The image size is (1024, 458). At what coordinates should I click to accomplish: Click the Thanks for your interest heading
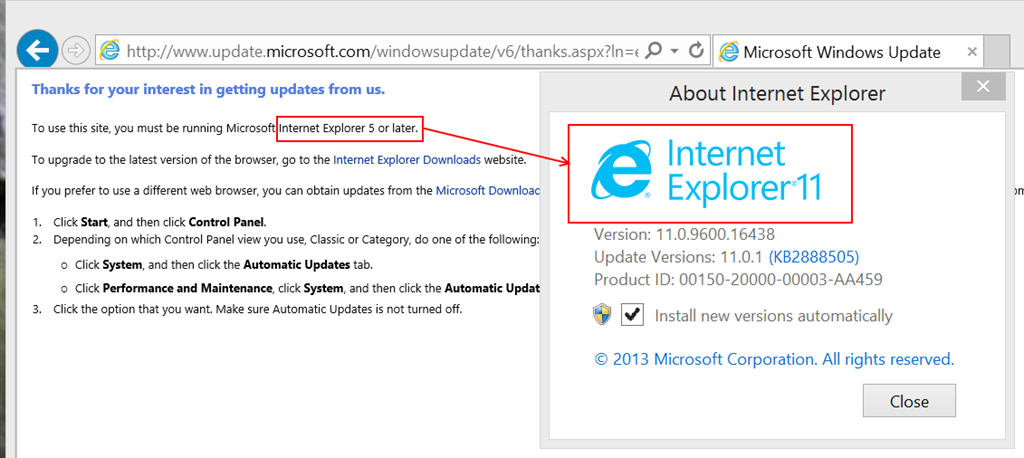tap(208, 90)
